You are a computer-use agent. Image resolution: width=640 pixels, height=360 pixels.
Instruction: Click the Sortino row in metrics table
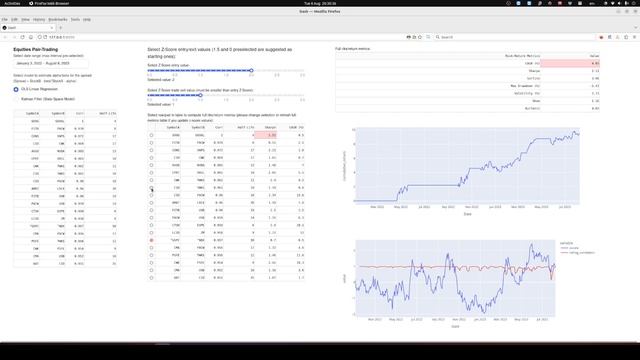point(467,78)
